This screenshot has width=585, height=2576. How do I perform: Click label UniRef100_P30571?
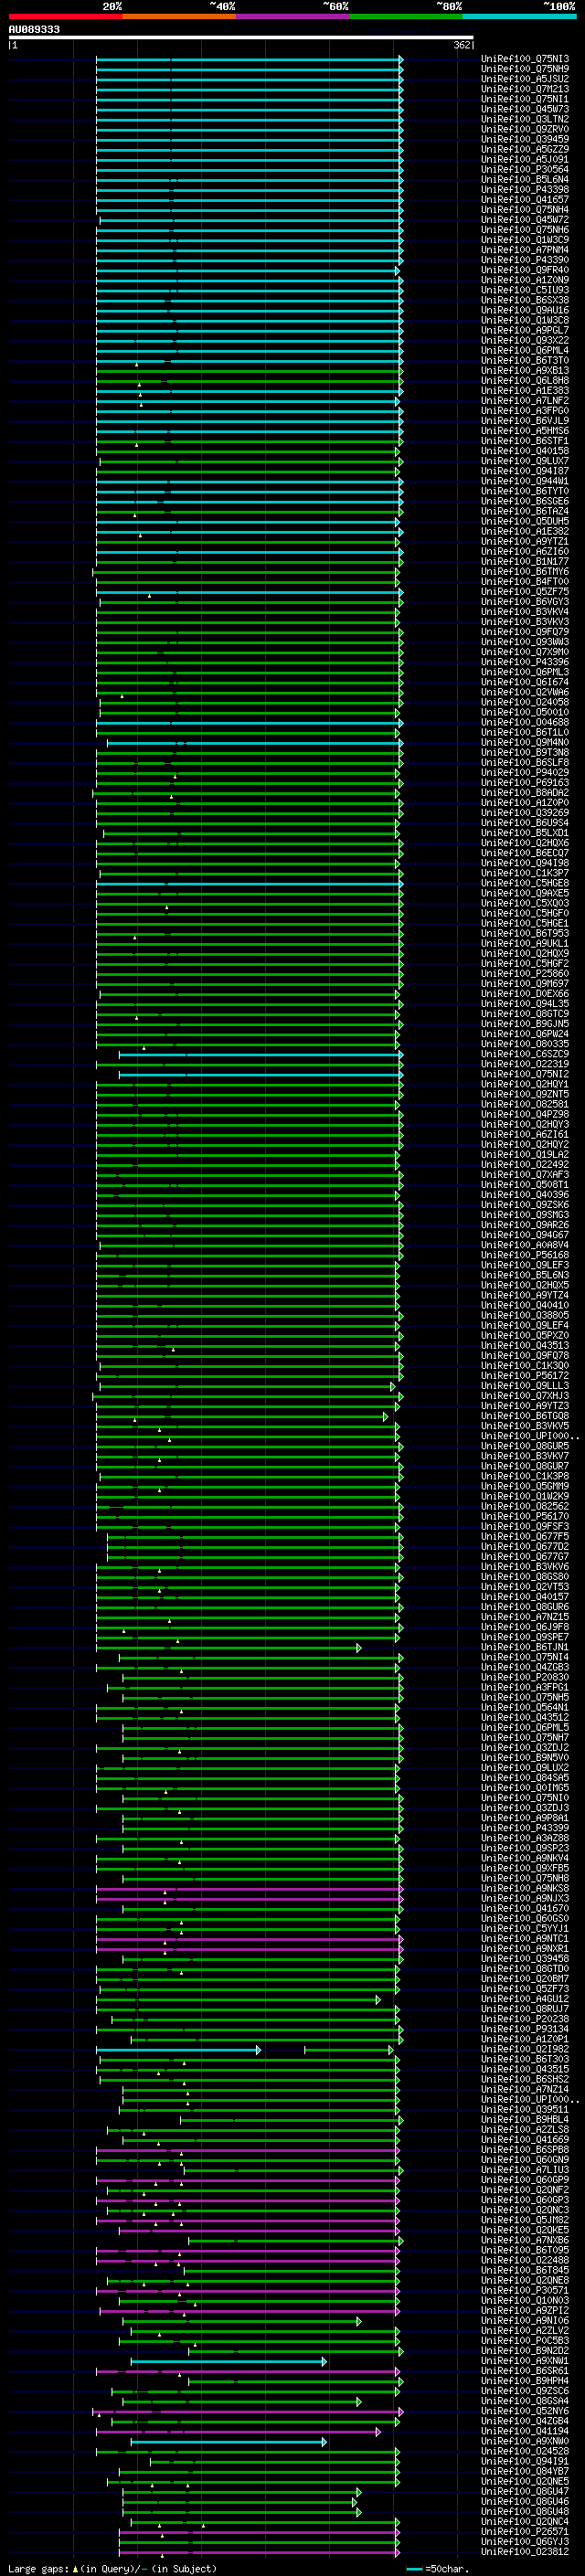pos(525,2290)
